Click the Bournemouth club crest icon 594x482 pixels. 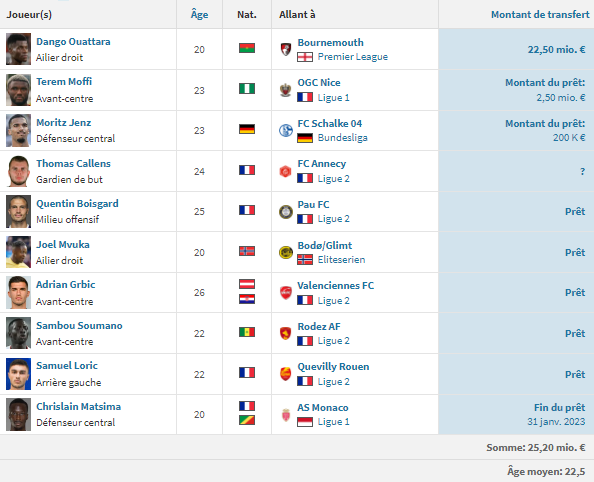pyautogui.click(x=286, y=49)
